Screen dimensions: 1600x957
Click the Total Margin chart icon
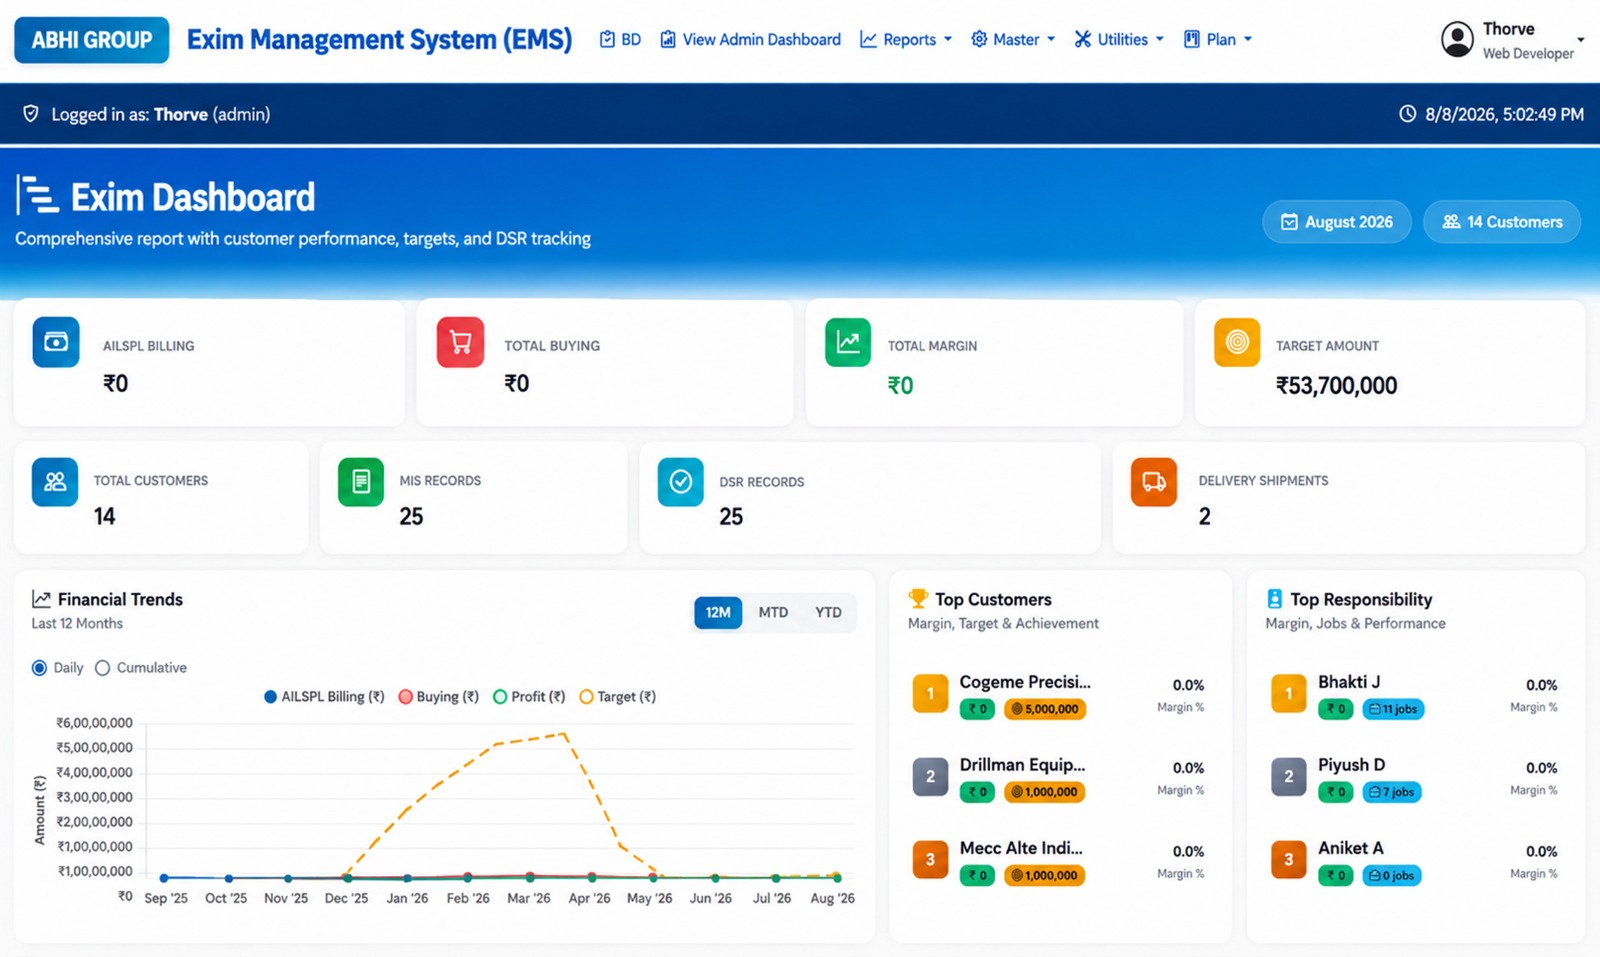848,342
